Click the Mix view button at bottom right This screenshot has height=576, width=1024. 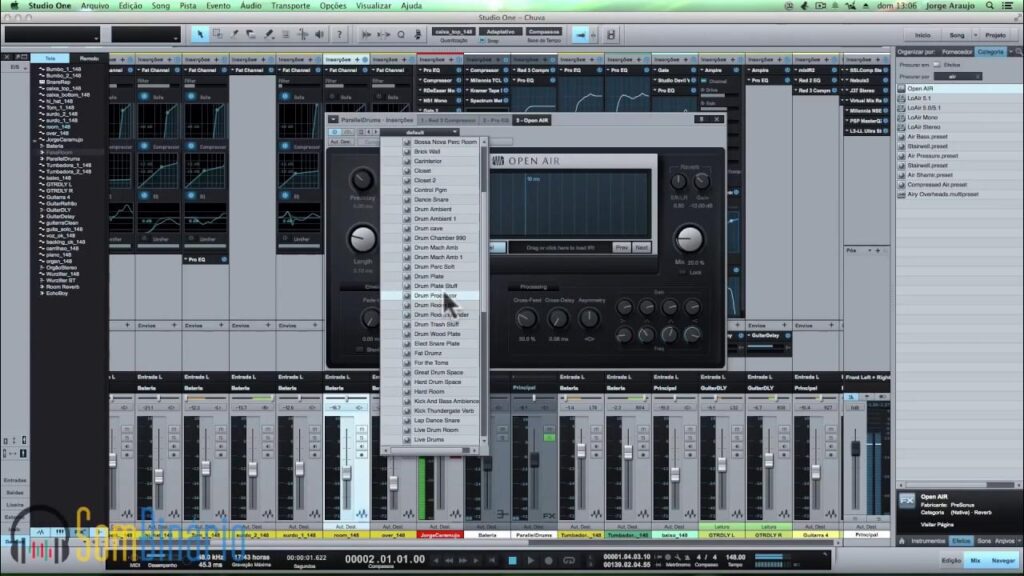[976, 560]
